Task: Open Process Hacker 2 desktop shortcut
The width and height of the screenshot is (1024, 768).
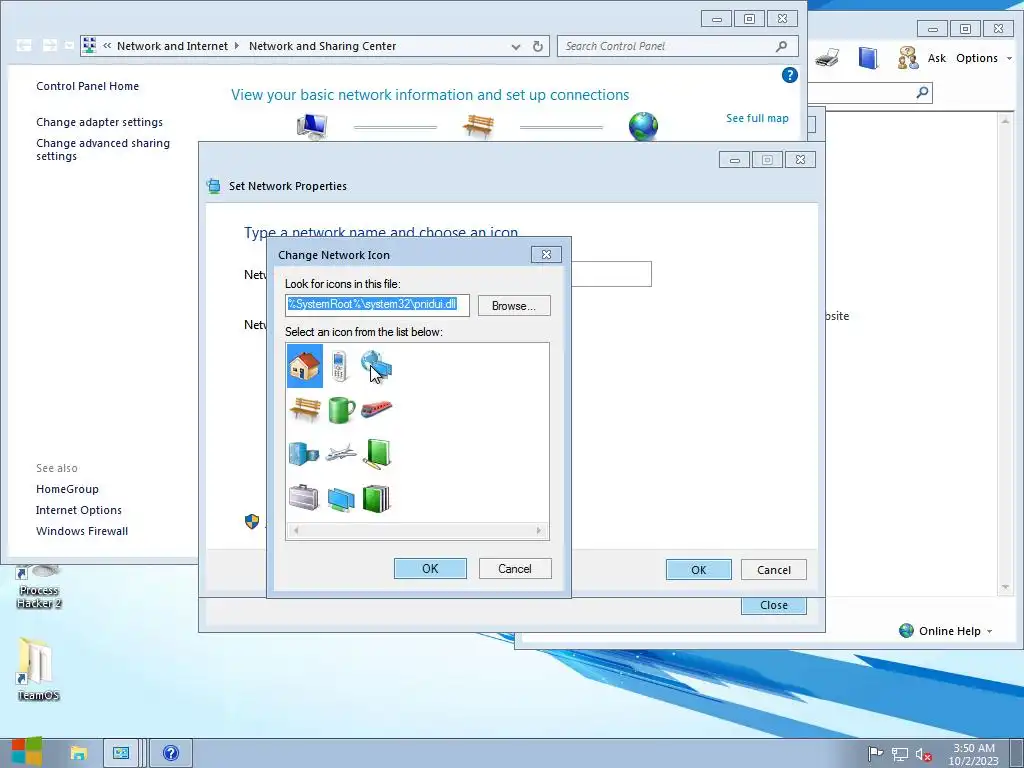Action: pos(39,586)
